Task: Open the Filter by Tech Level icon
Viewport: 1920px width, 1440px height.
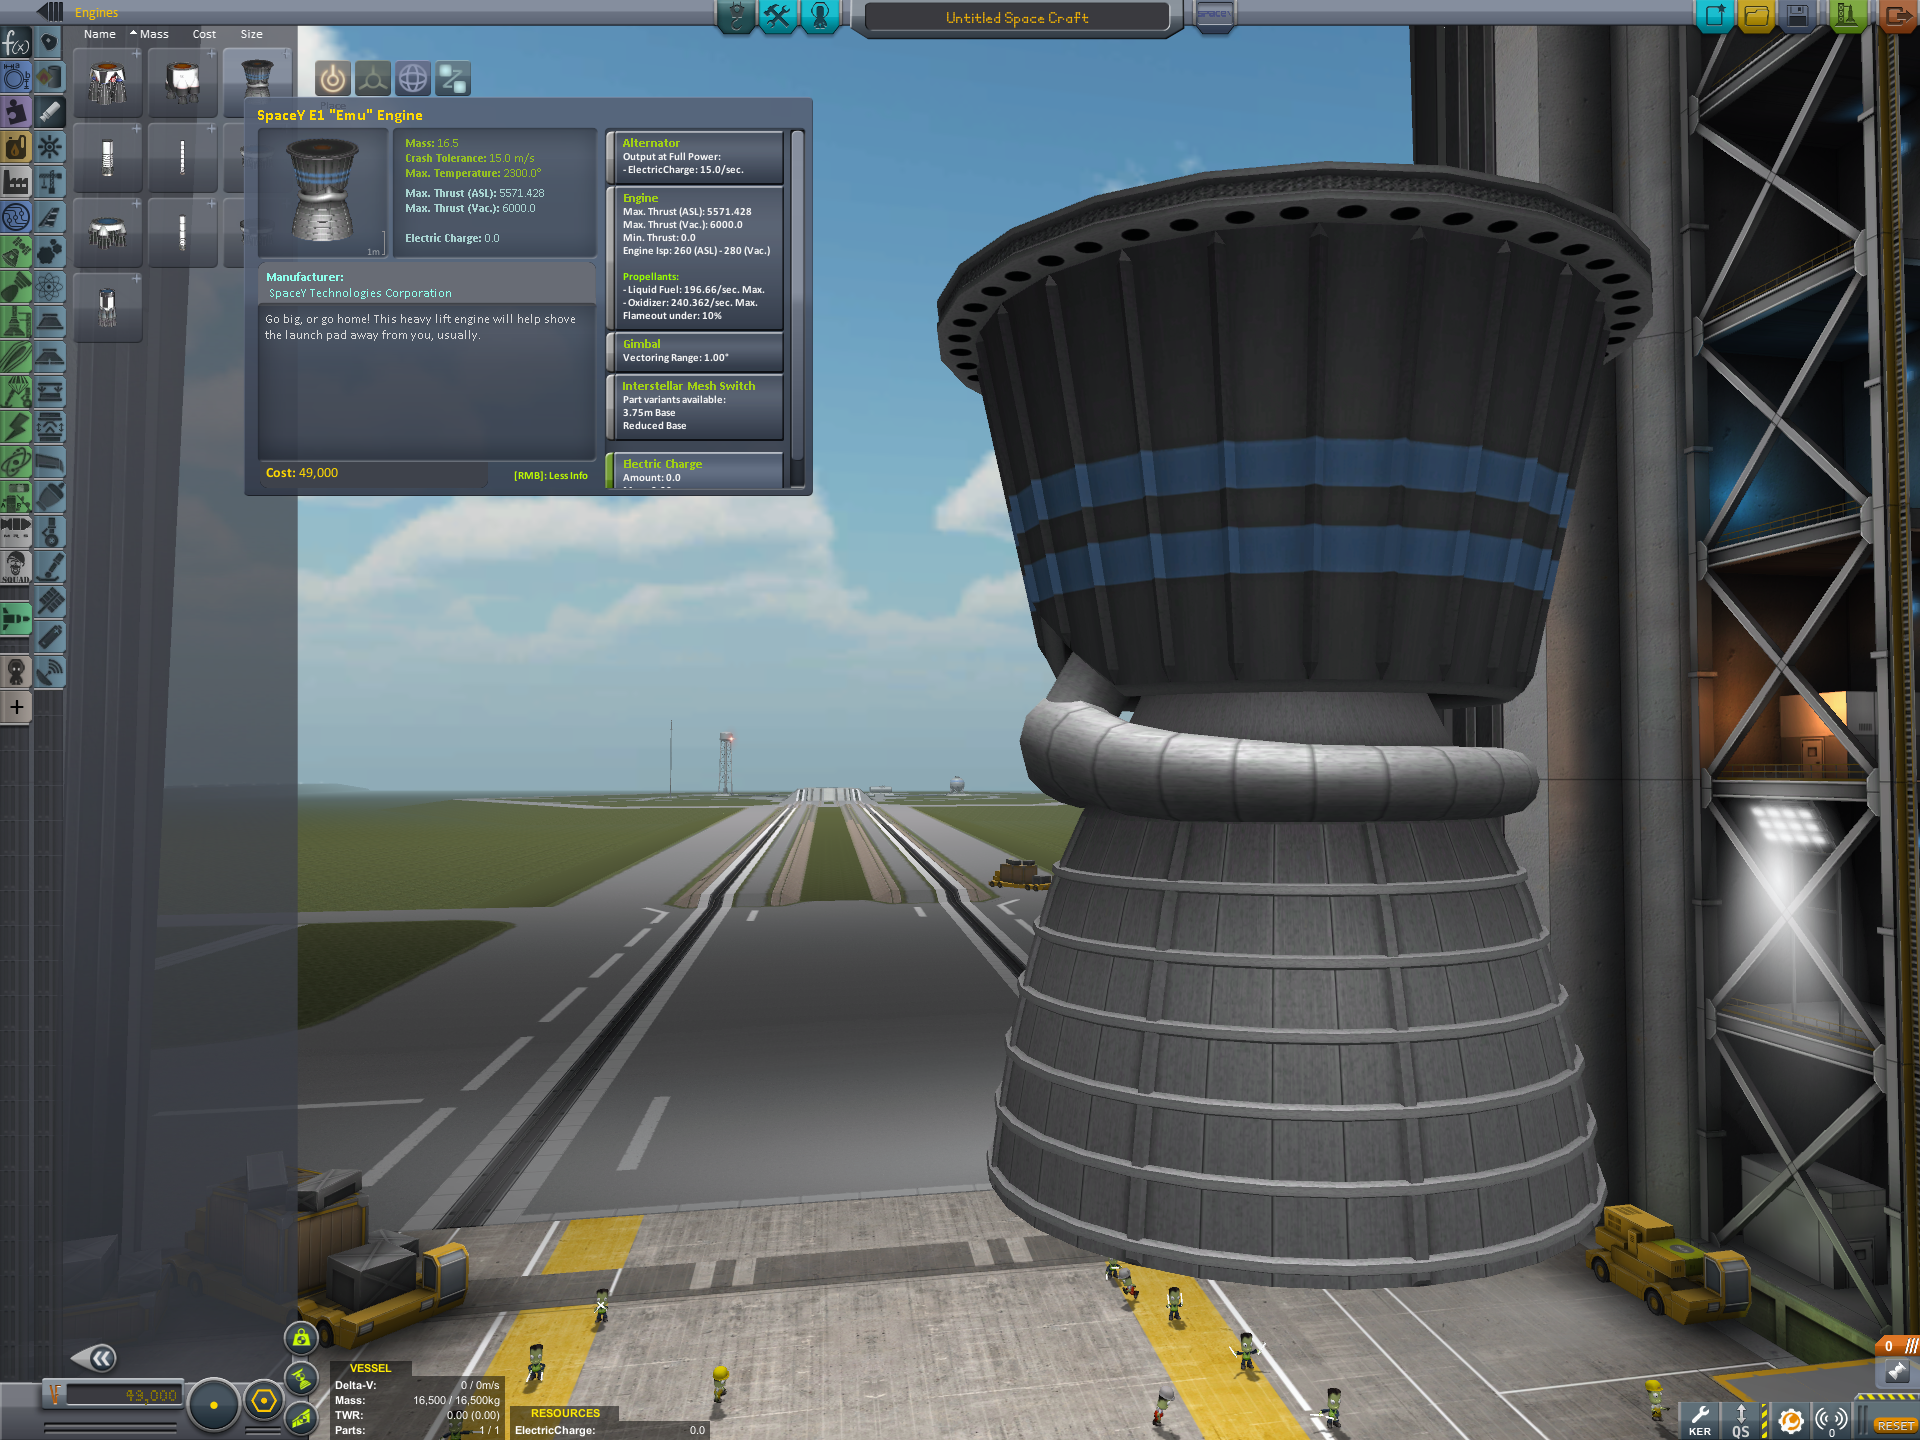Action: click(x=16, y=217)
